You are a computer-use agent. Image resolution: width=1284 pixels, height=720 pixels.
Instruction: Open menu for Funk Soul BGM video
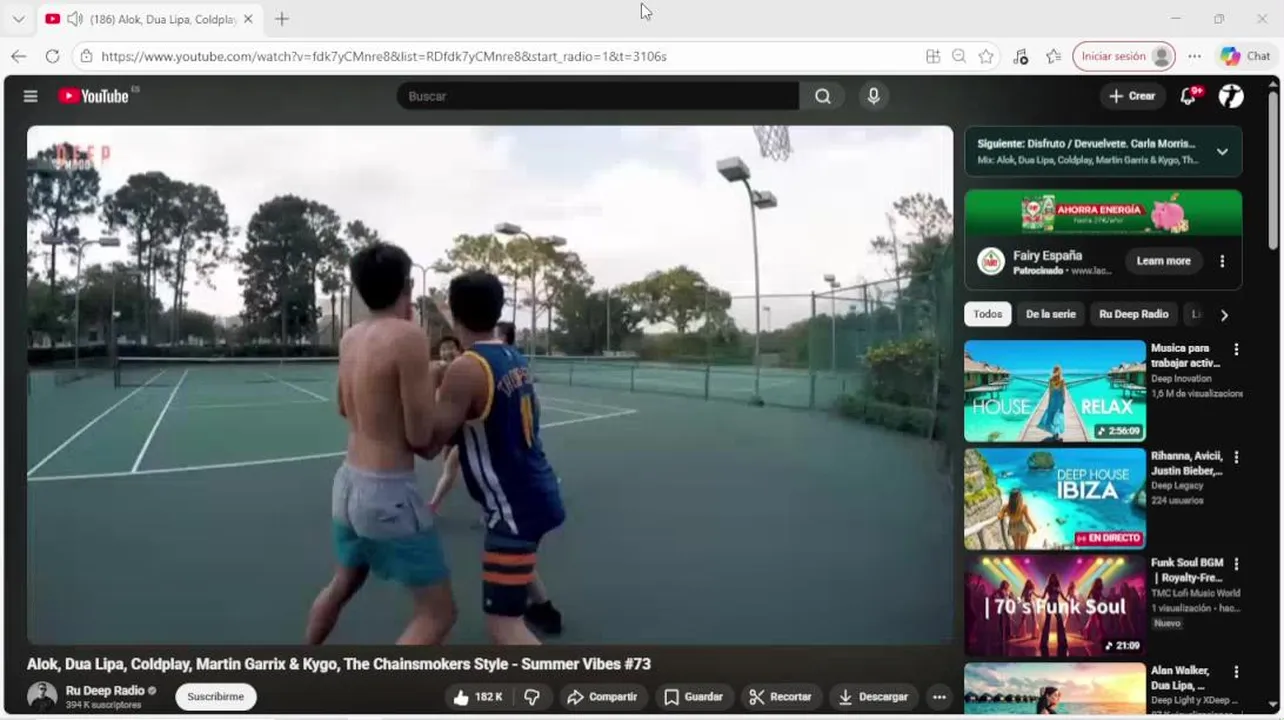pos(1236,564)
